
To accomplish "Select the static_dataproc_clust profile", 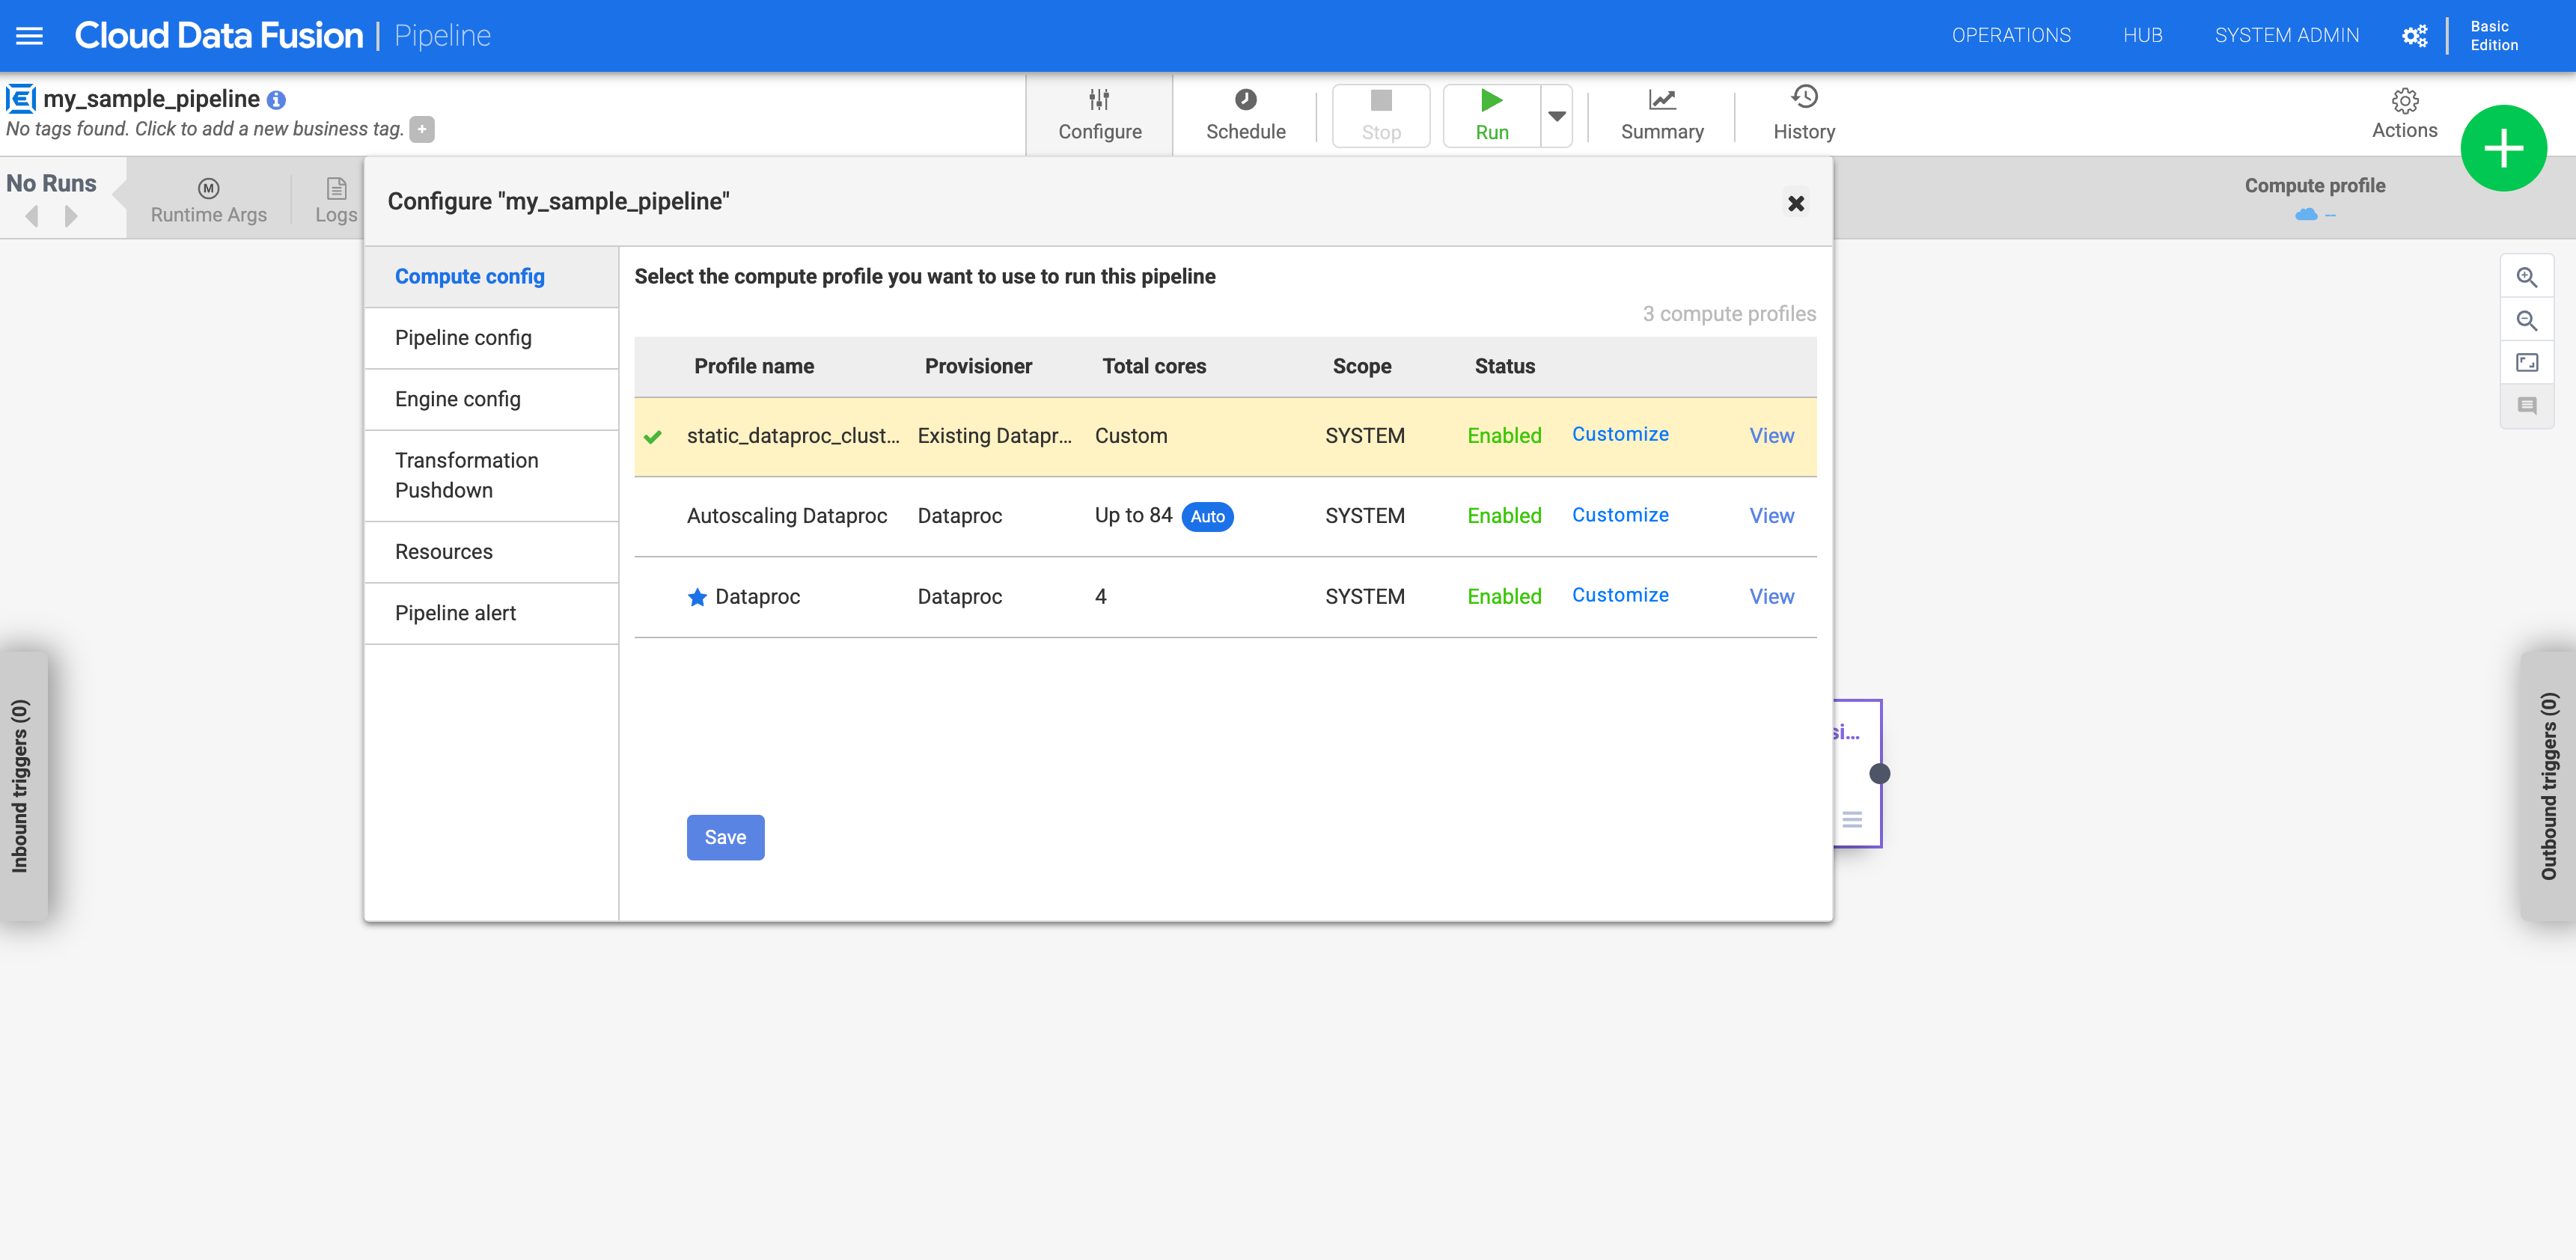I will (x=795, y=435).
